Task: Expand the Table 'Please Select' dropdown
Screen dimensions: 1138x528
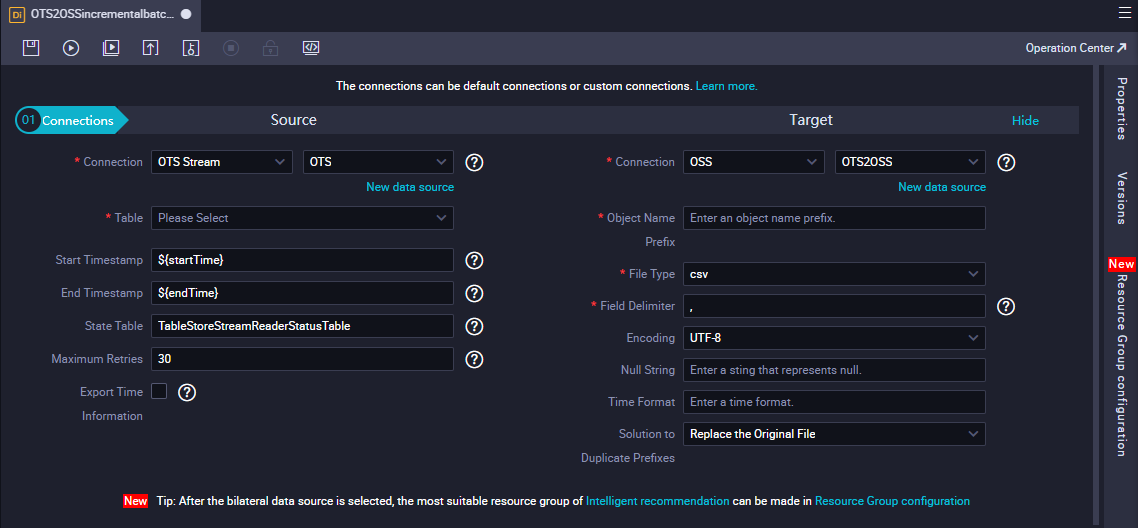Action: (x=302, y=218)
